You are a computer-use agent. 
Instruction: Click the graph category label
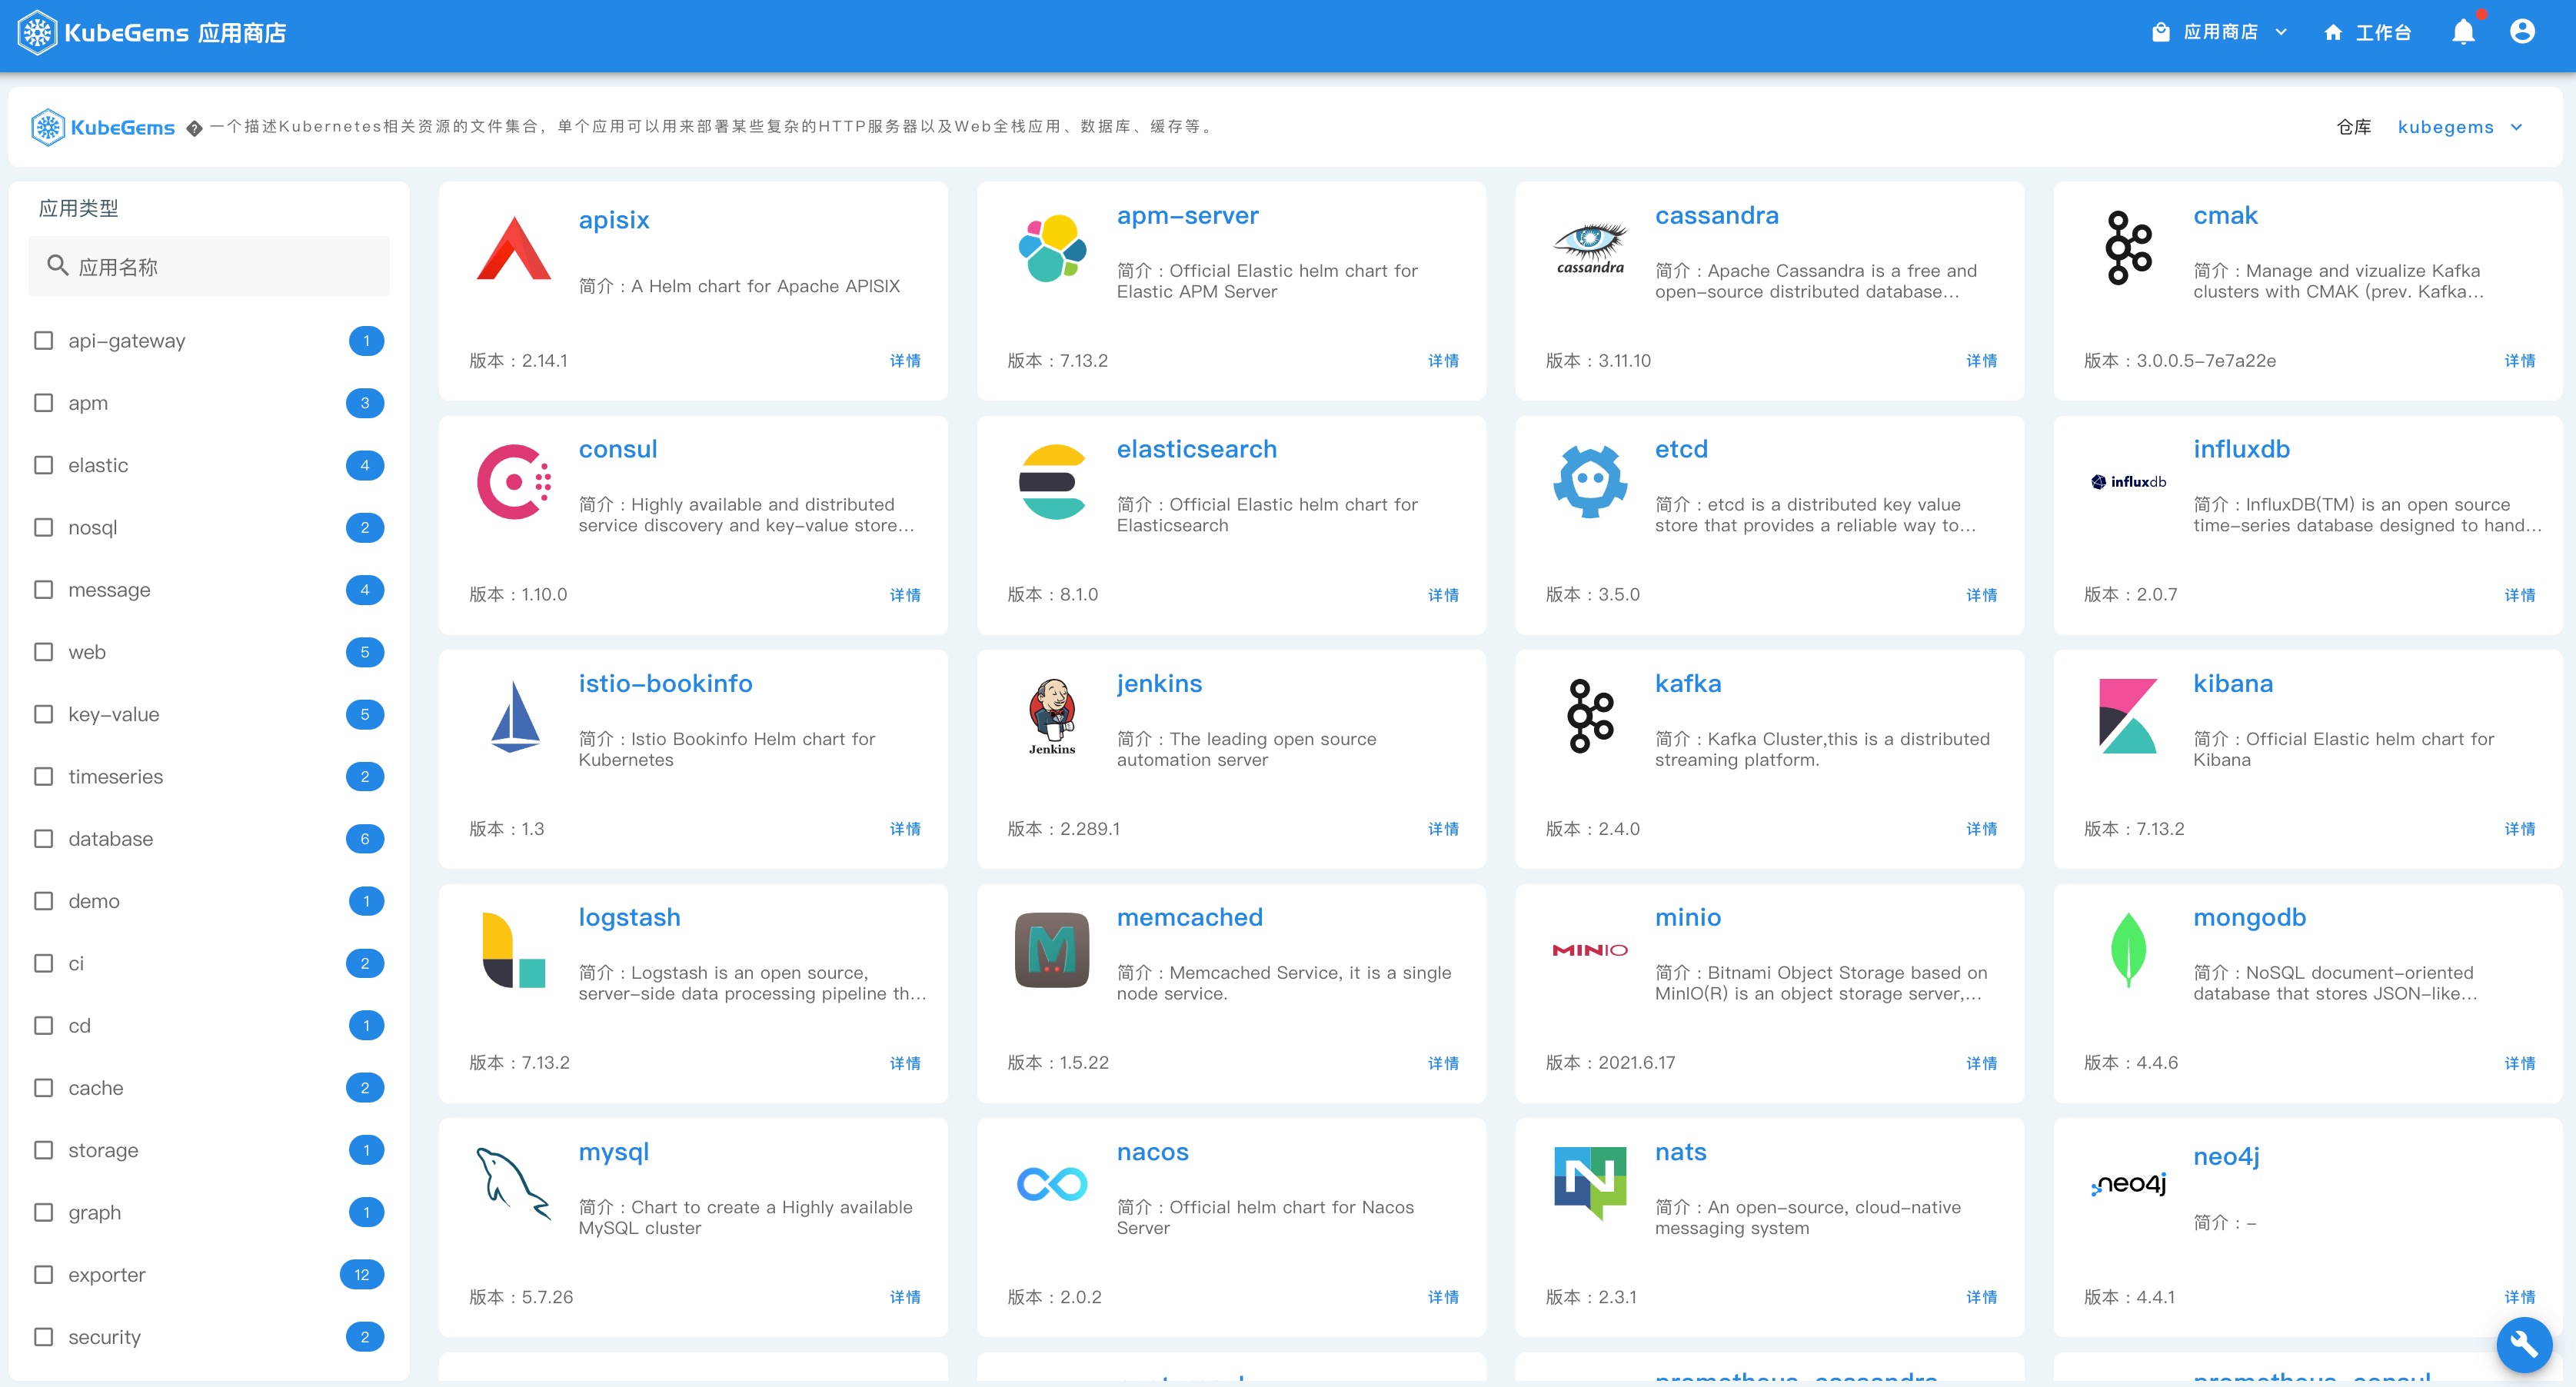95,1213
